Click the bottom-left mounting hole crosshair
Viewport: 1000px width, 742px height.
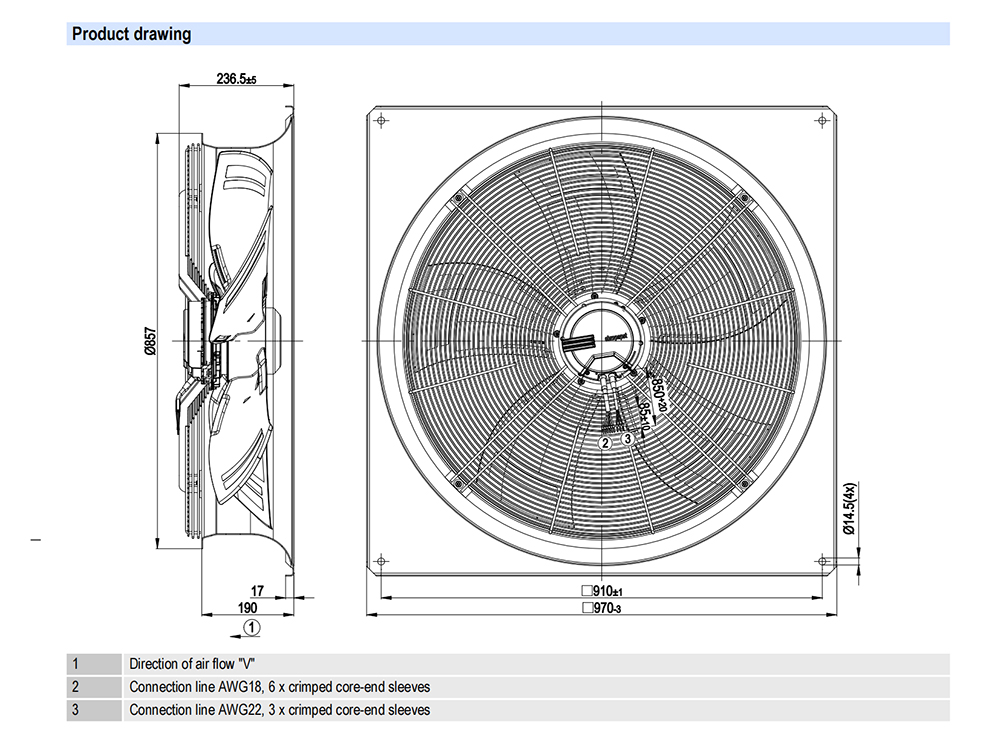coord(381,561)
